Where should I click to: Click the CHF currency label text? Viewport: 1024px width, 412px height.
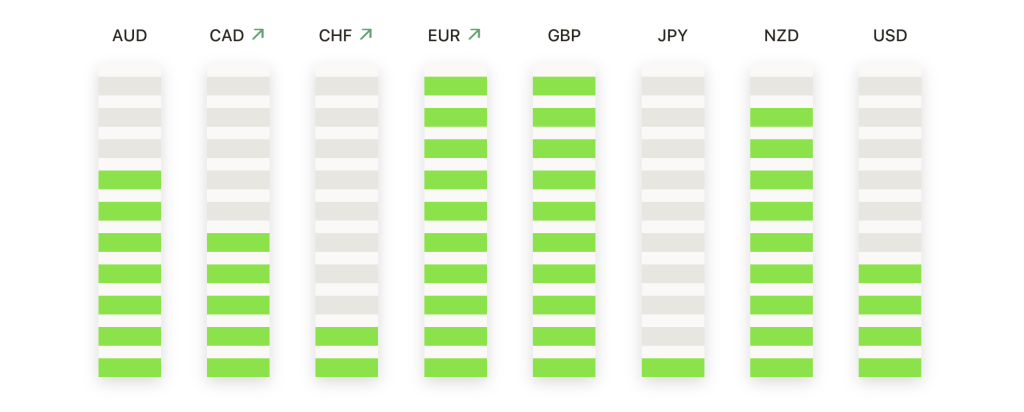(335, 36)
